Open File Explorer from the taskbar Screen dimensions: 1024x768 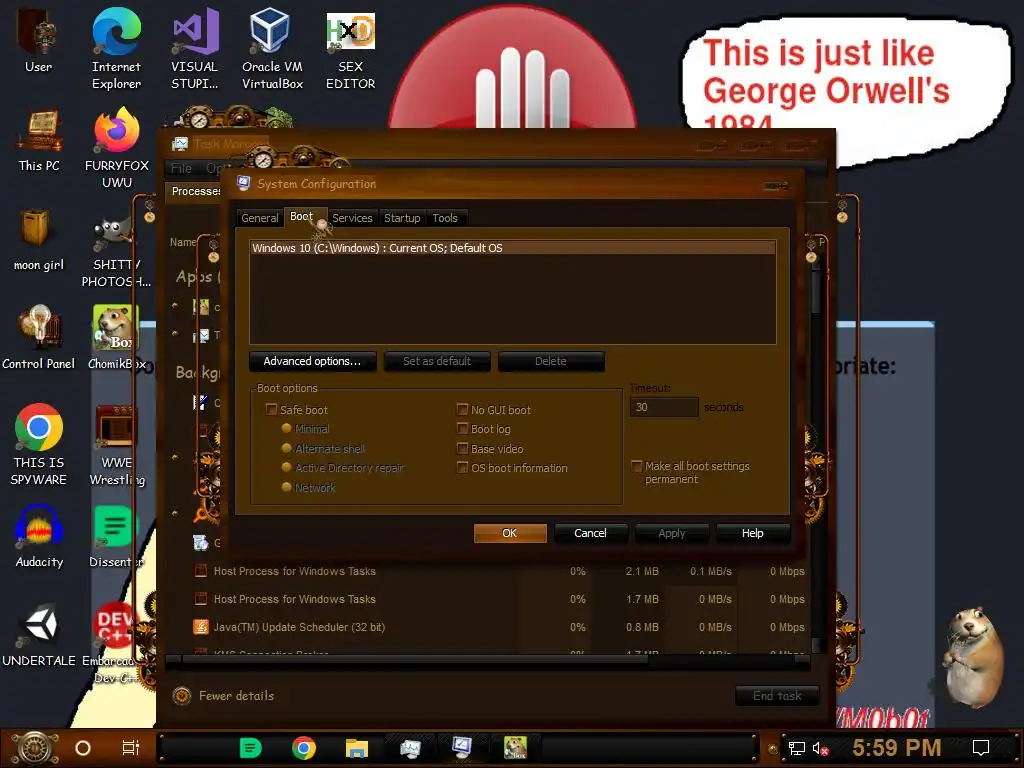coord(357,748)
